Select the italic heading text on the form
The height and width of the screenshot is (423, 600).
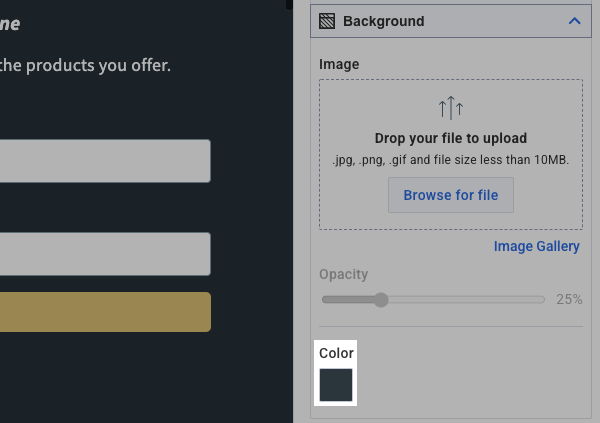pyautogui.click(x=10, y=23)
